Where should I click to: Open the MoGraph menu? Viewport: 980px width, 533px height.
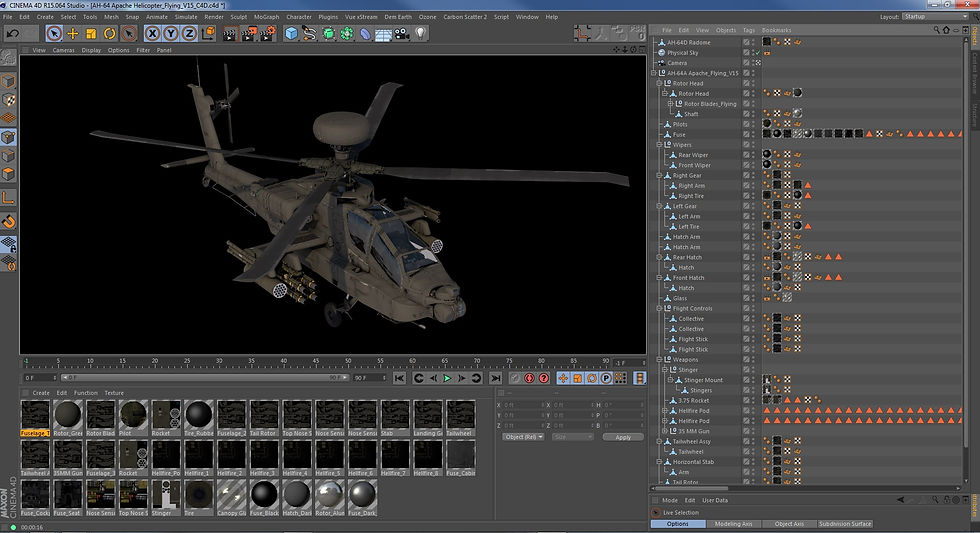click(x=266, y=17)
